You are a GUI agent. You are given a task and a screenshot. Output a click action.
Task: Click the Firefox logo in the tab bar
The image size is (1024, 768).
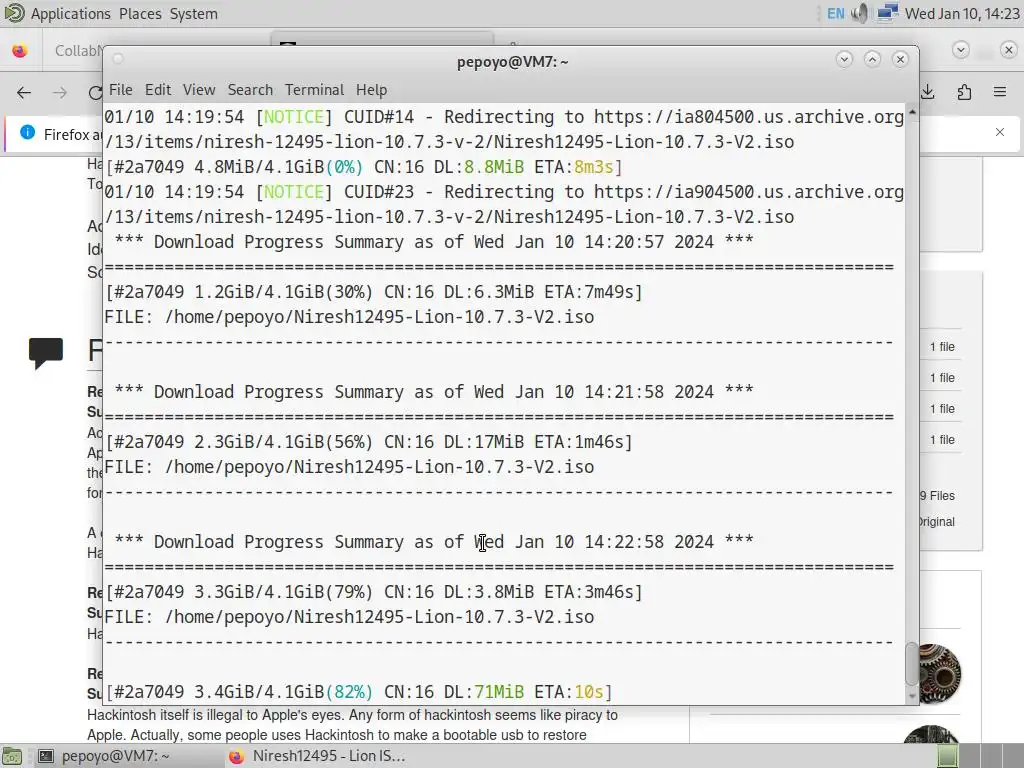pos(20,50)
